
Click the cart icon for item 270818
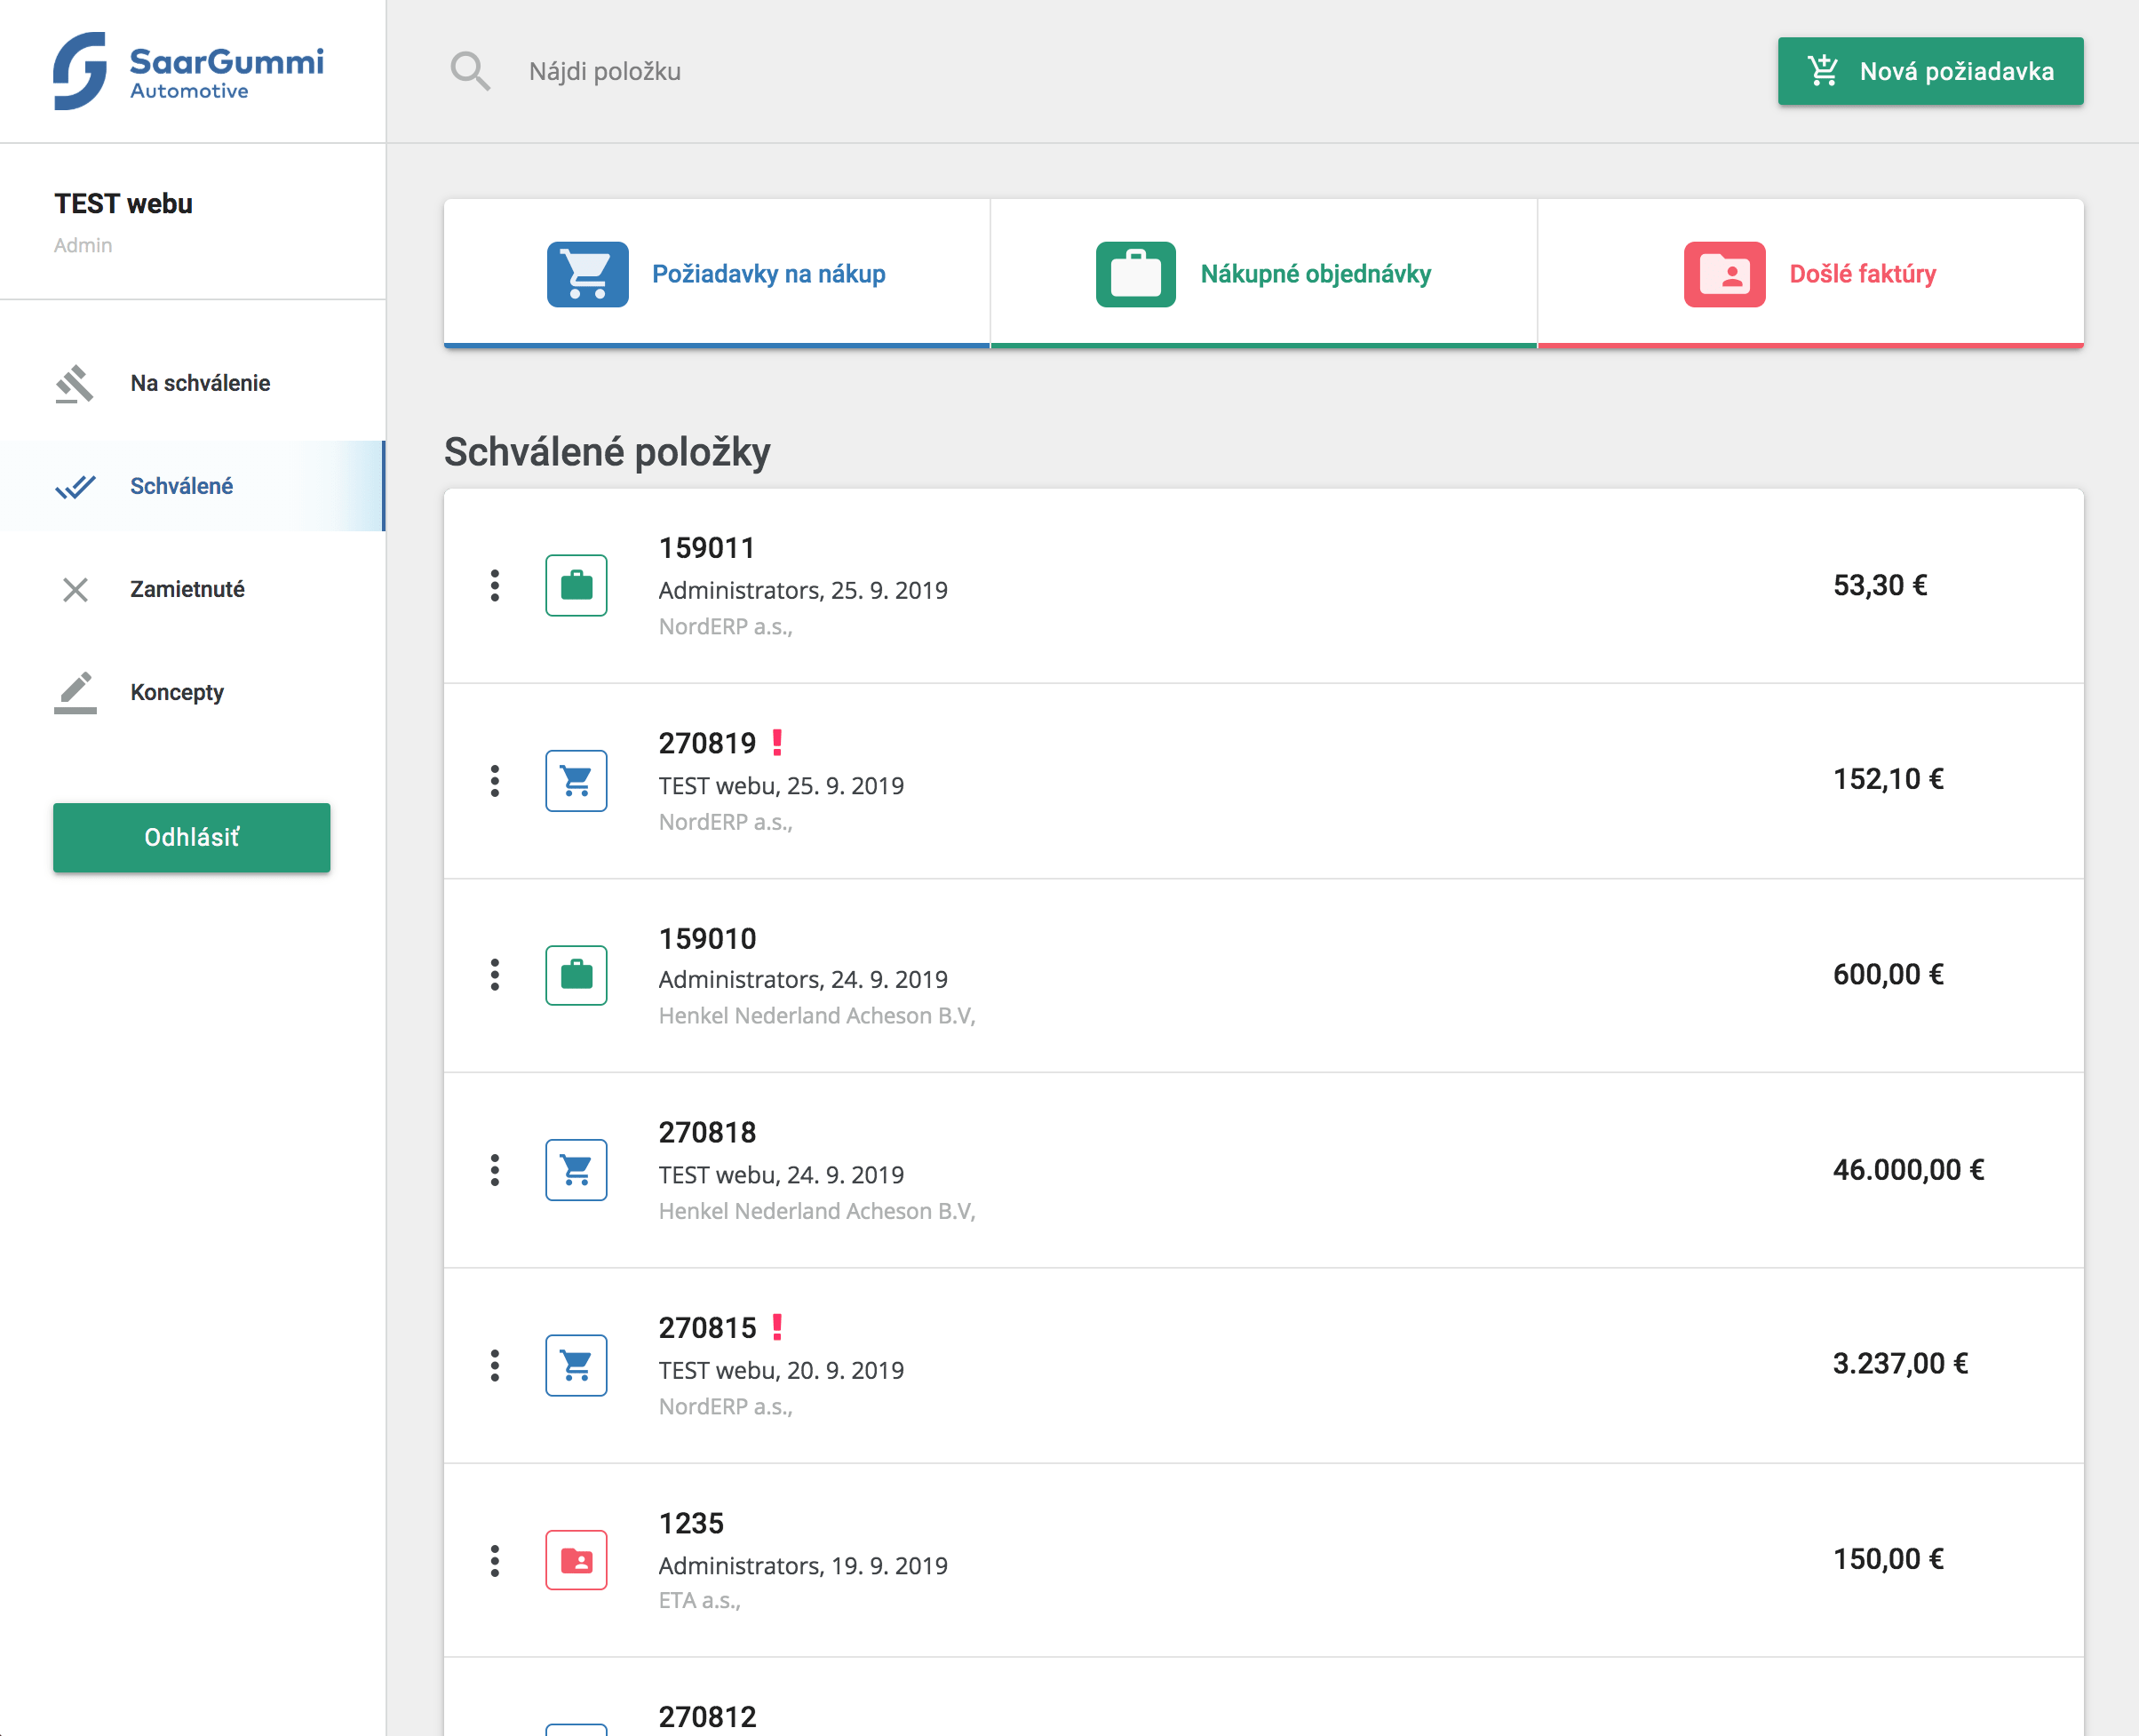pos(576,1169)
